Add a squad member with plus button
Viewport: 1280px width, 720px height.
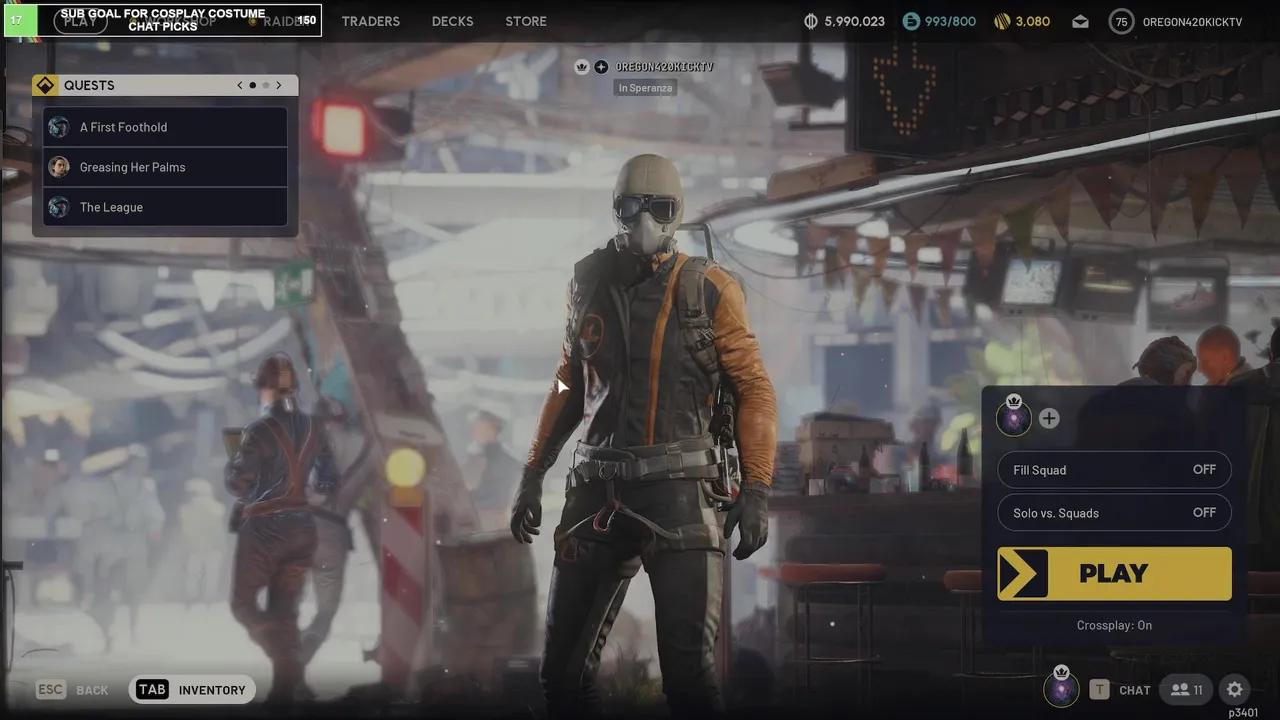1048,418
